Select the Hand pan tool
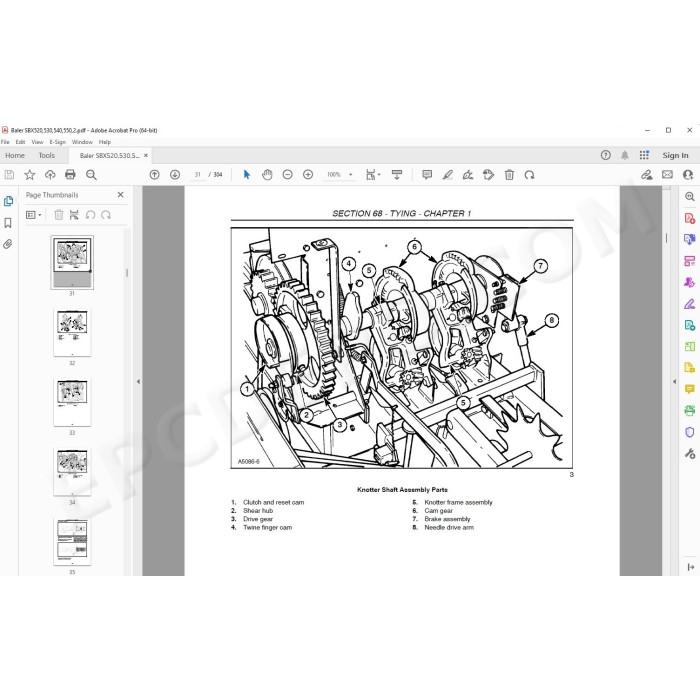 click(x=267, y=175)
